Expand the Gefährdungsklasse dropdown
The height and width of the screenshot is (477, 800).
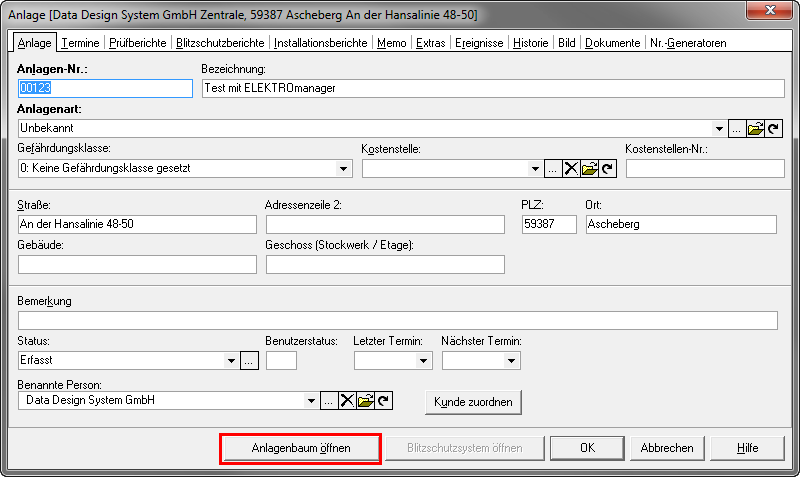point(343,169)
